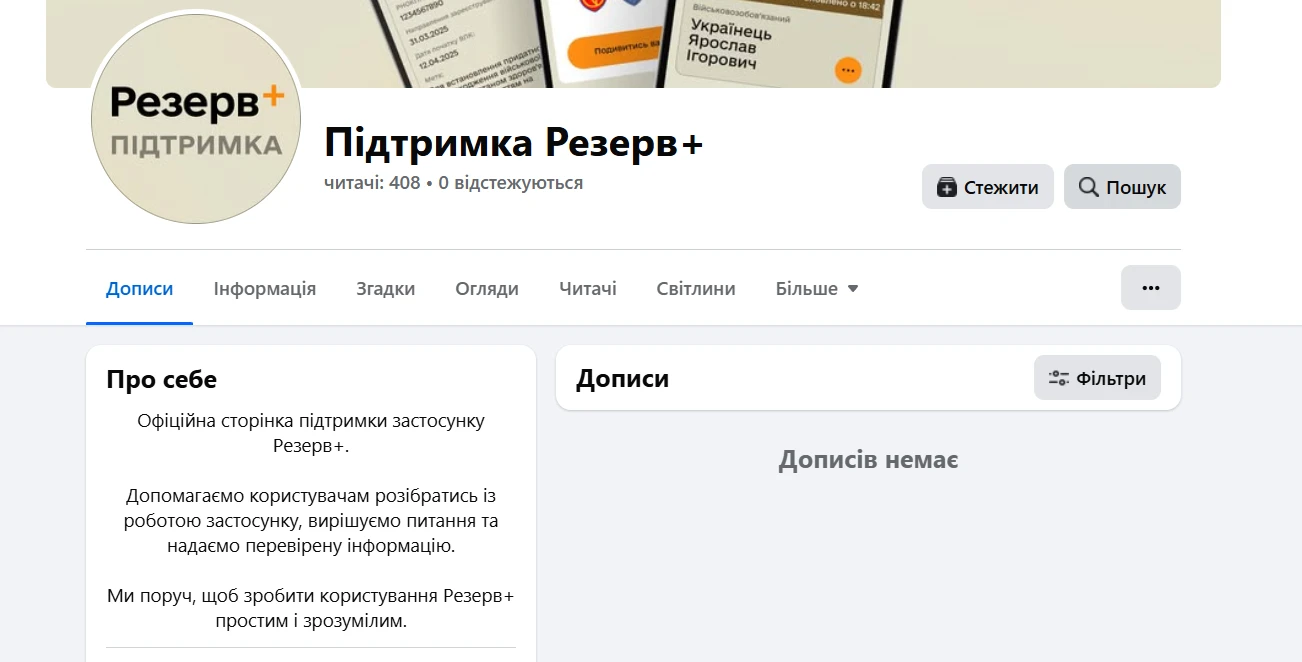Open the three-dots page options menu
This screenshot has height=662, width=1302.
tap(1151, 288)
